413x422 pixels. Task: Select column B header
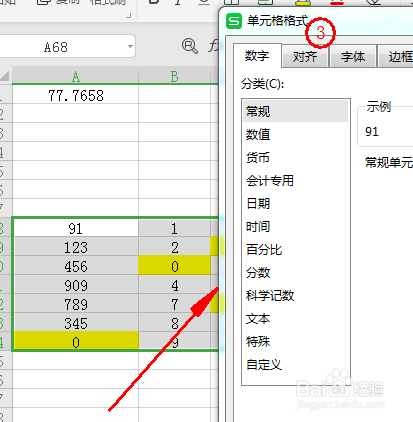pos(174,76)
